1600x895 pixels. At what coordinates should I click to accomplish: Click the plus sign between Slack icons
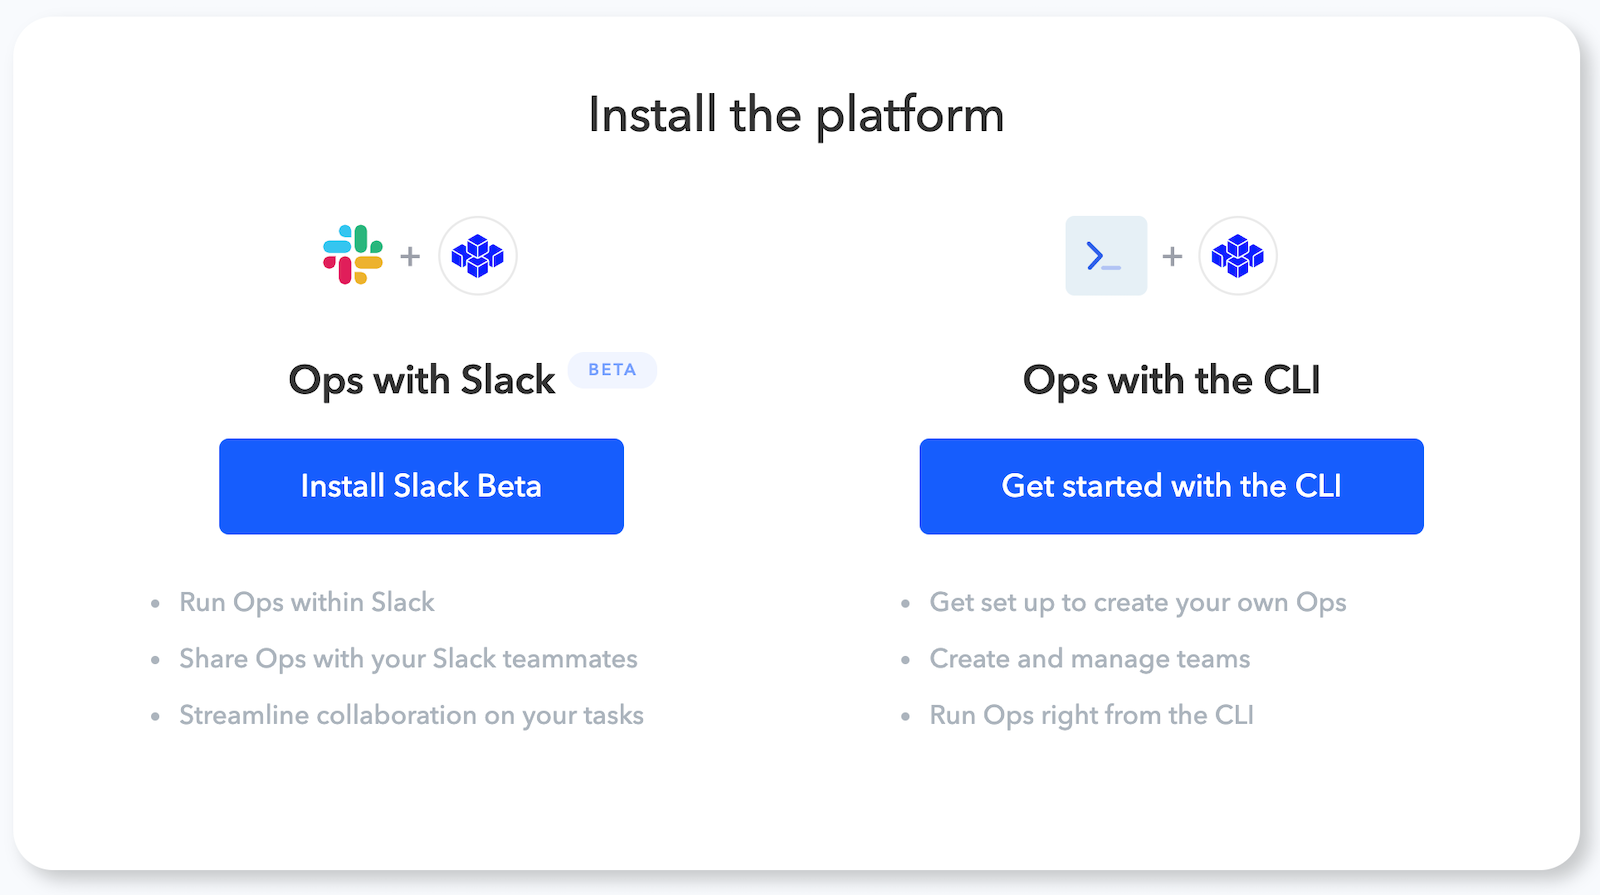pos(410,257)
